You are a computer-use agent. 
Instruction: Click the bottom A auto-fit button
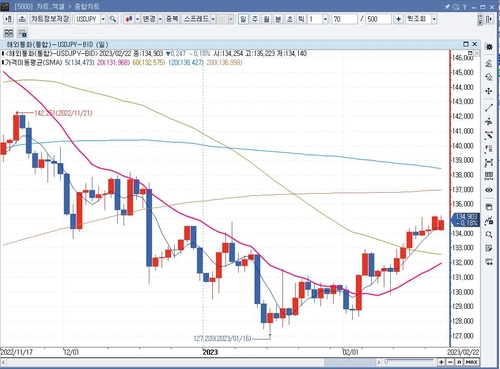pos(459,362)
